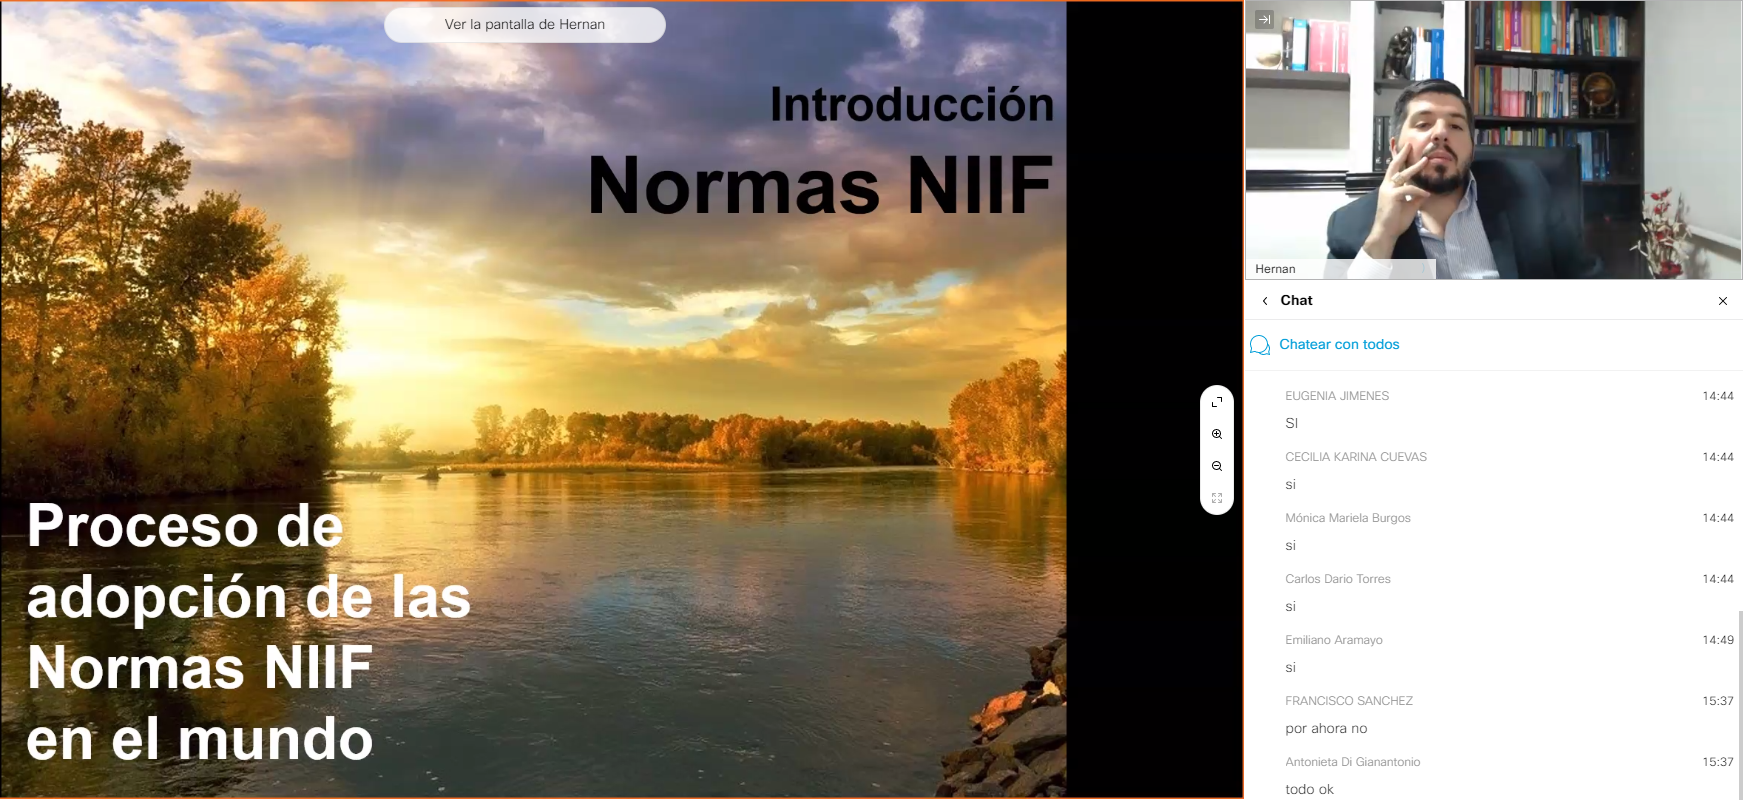This screenshot has width=1744, height=800.
Task: Select the message 'todo ok'
Action: 1310,790
